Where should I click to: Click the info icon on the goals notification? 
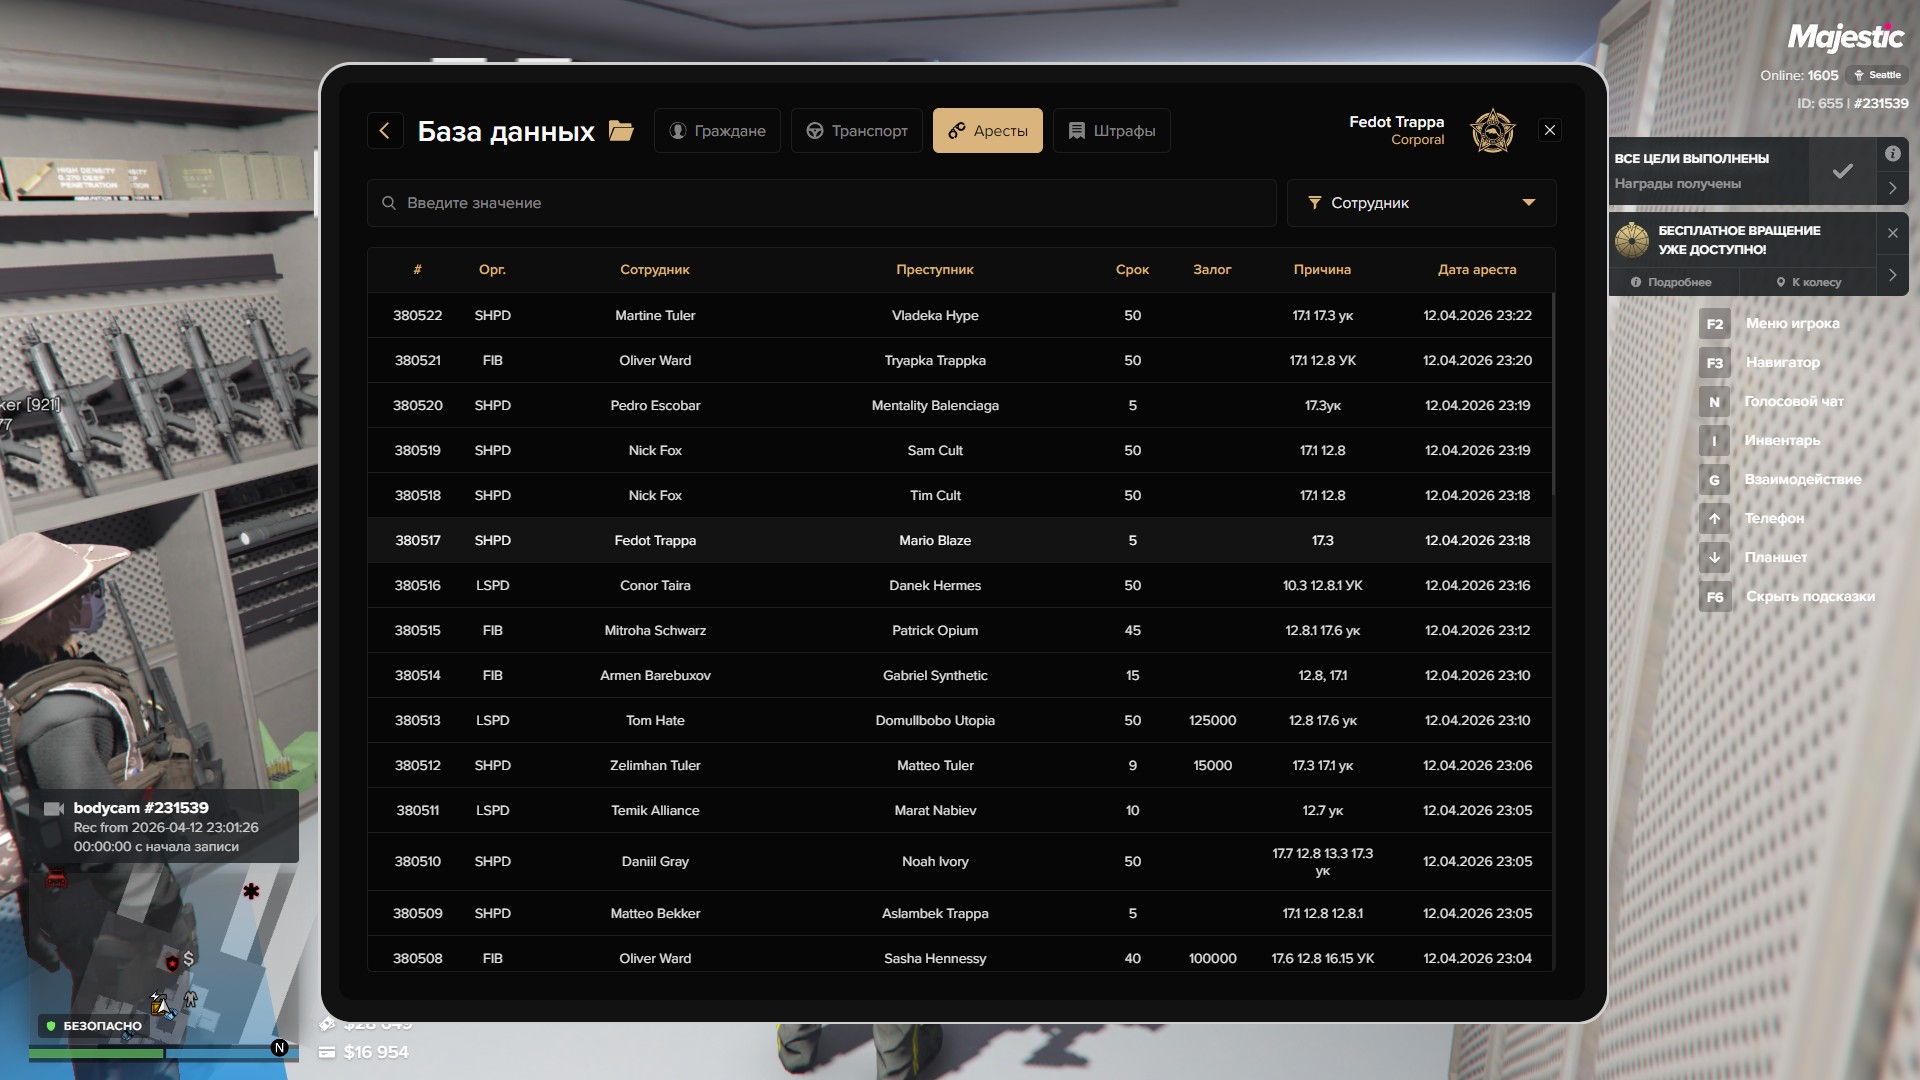[x=1892, y=154]
